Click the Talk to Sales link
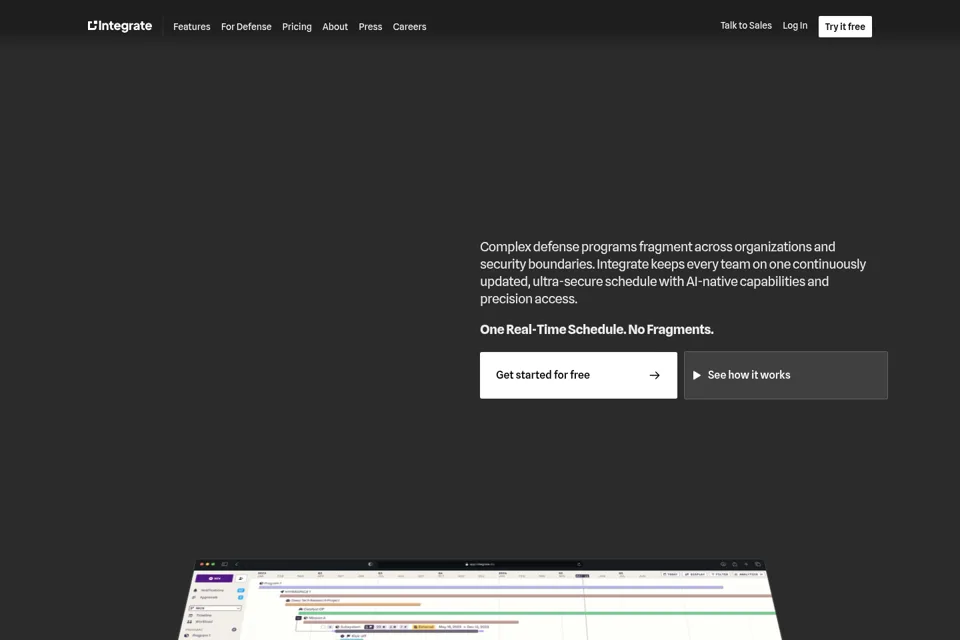Viewport: 960px width, 640px height. click(746, 25)
